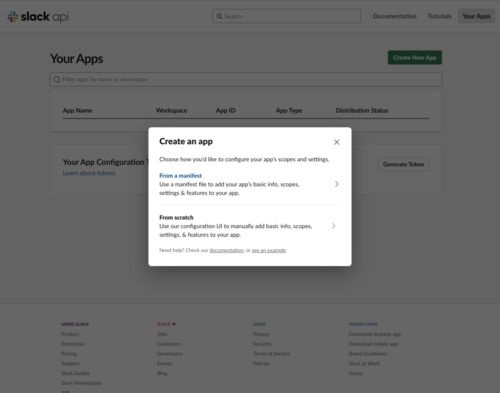Open the Privacy footer link
The height and width of the screenshot is (393, 500).
(261, 334)
